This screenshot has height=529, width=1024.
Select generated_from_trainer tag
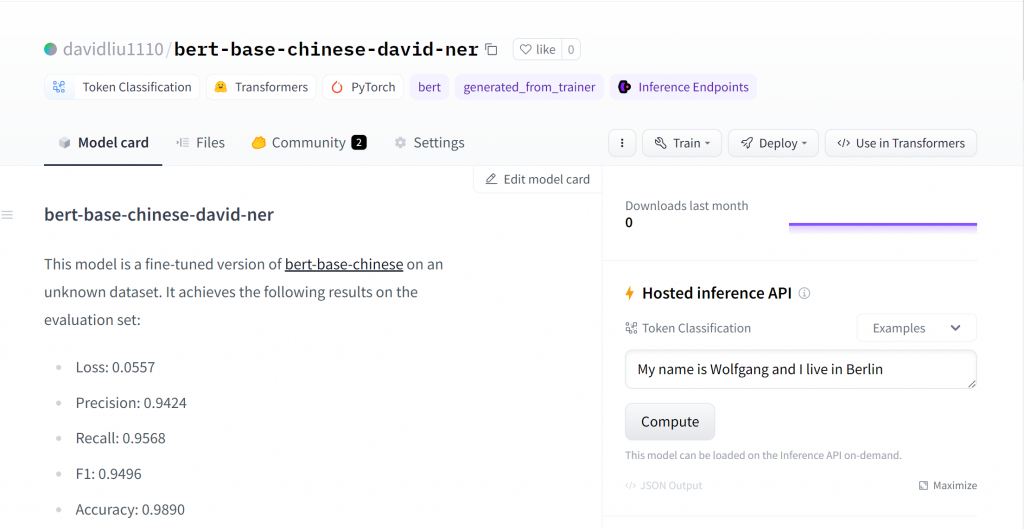529,87
